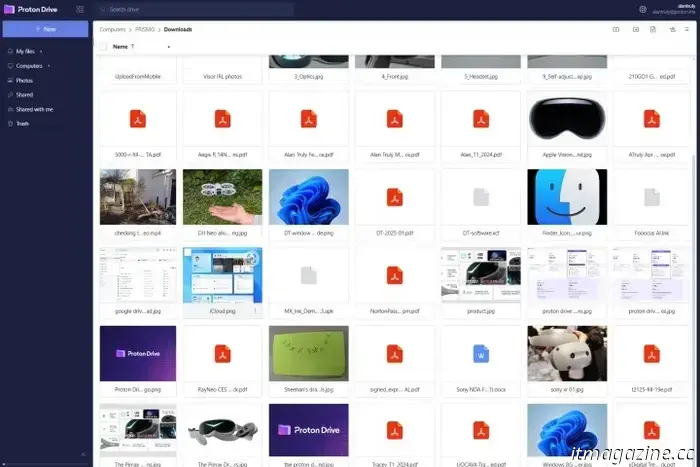The height and width of the screenshot is (467, 700).
Task: Open the 5000-r-f4f pdf icon
Action: click(138, 119)
